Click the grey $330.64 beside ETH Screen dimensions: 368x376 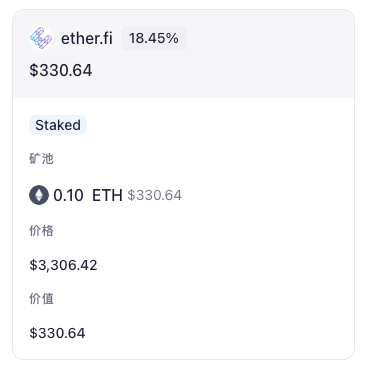(x=155, y=195)
